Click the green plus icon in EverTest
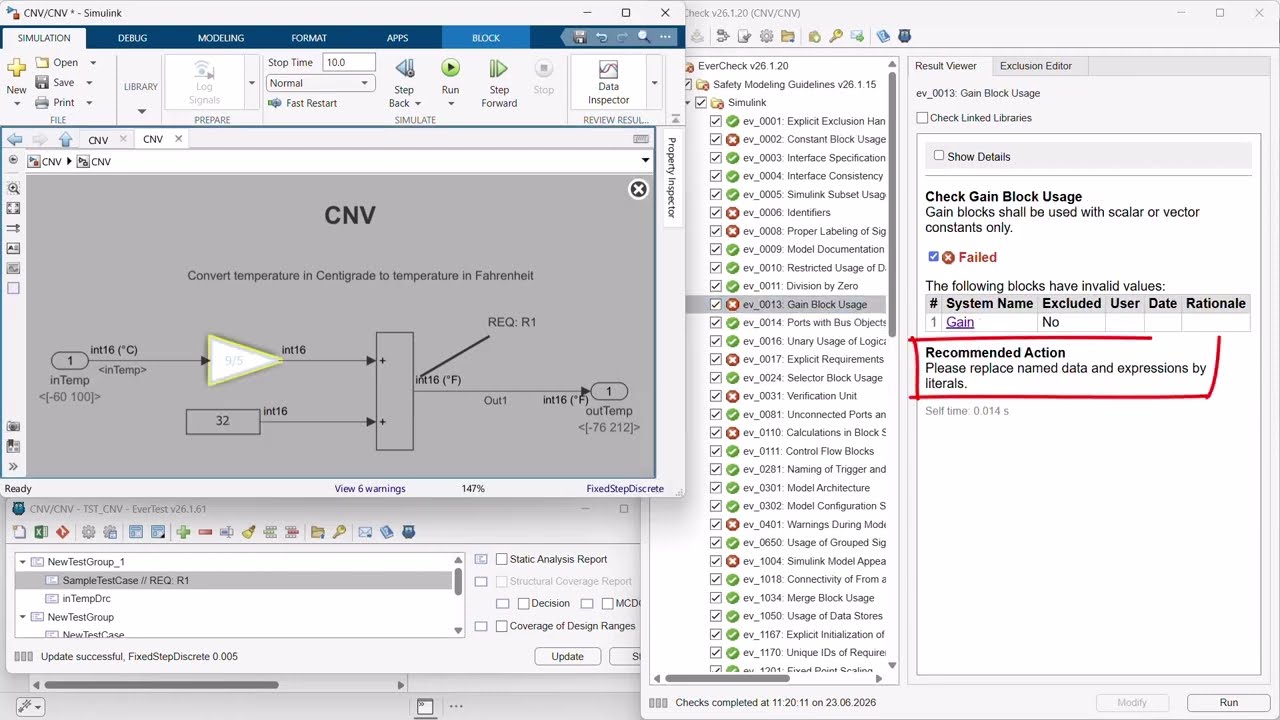This screenshot has width=1280, height=720. pos(183,532)
